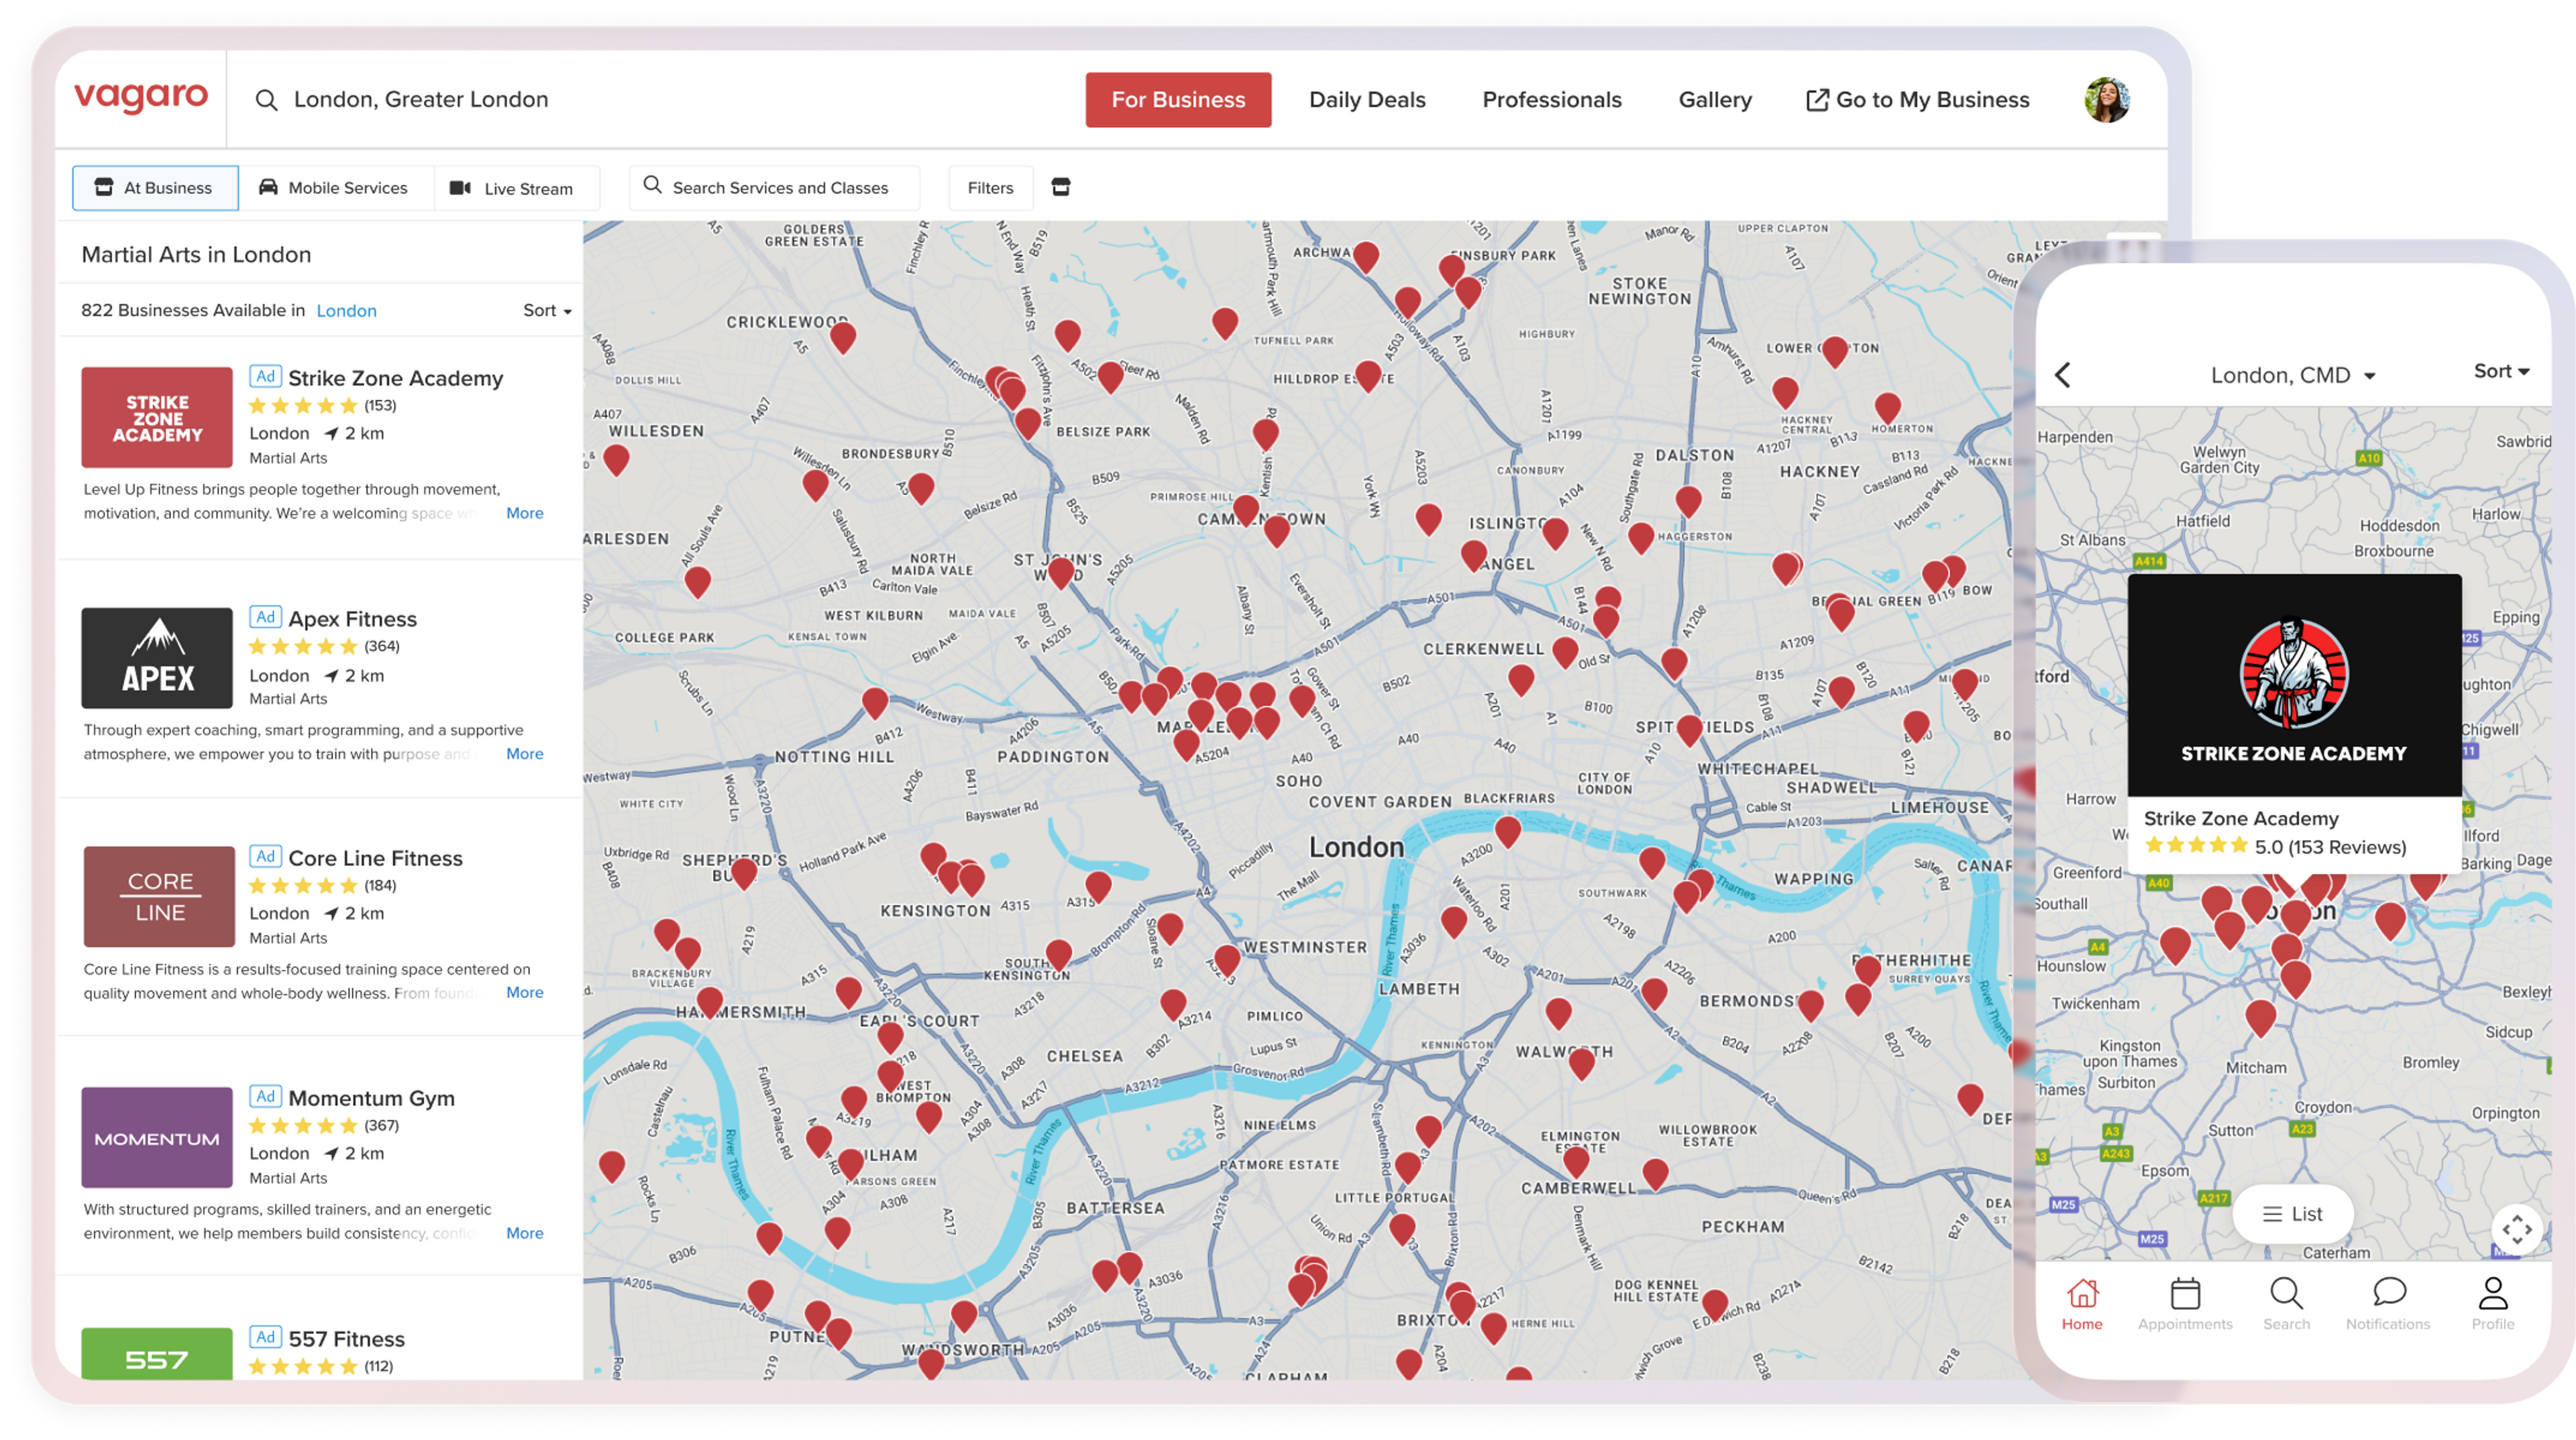Open the Sort dropdown on the phone
Screen dimensions: 2576x1440
2501,372
